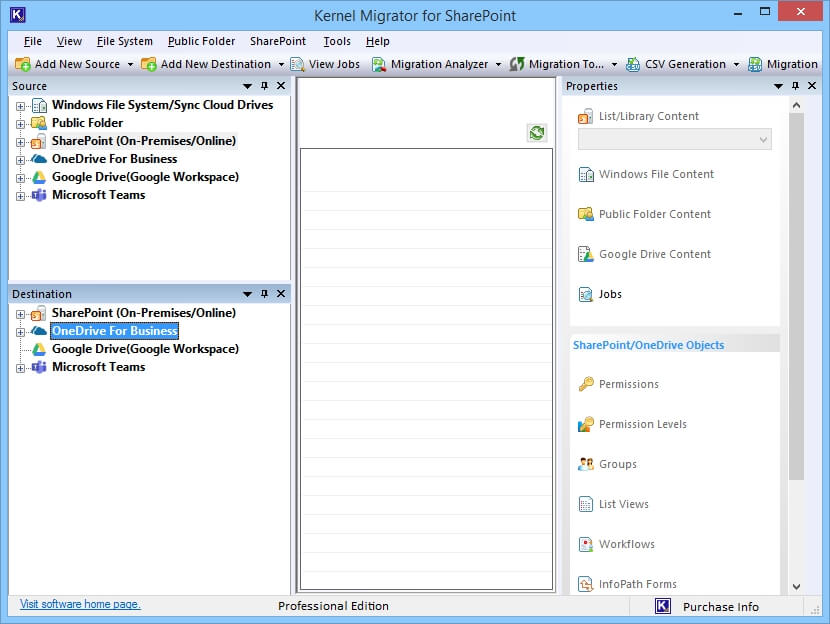Screen dimensions: 830x624
Task: Close the Destination panel
Action: coord(281,294)
